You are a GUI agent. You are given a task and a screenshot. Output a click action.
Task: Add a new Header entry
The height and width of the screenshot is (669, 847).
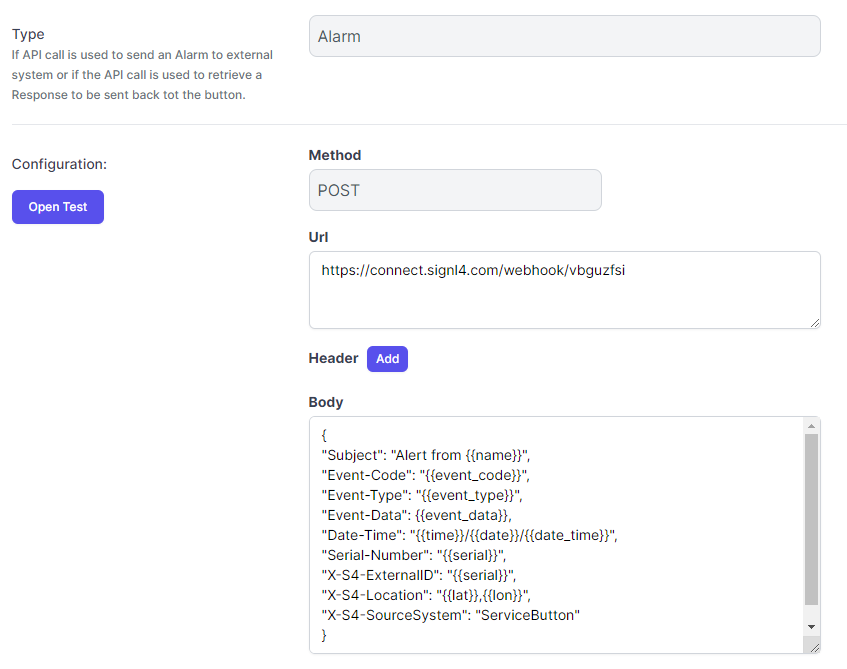coord(387,359)
